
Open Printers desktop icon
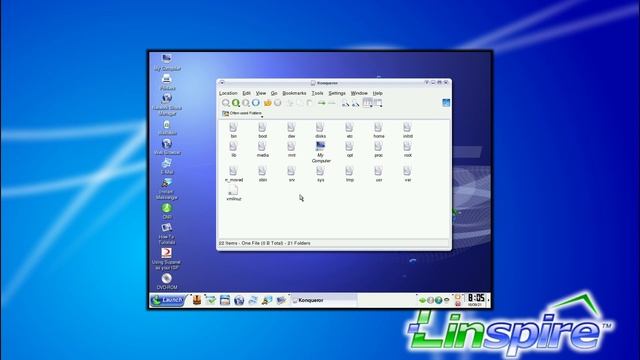click(167, 82)
